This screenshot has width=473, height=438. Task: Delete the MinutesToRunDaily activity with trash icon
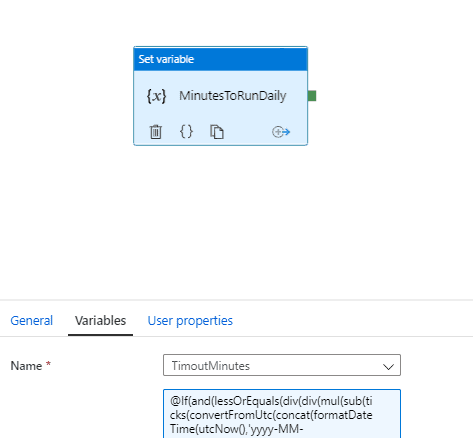[x=156, y=132]
